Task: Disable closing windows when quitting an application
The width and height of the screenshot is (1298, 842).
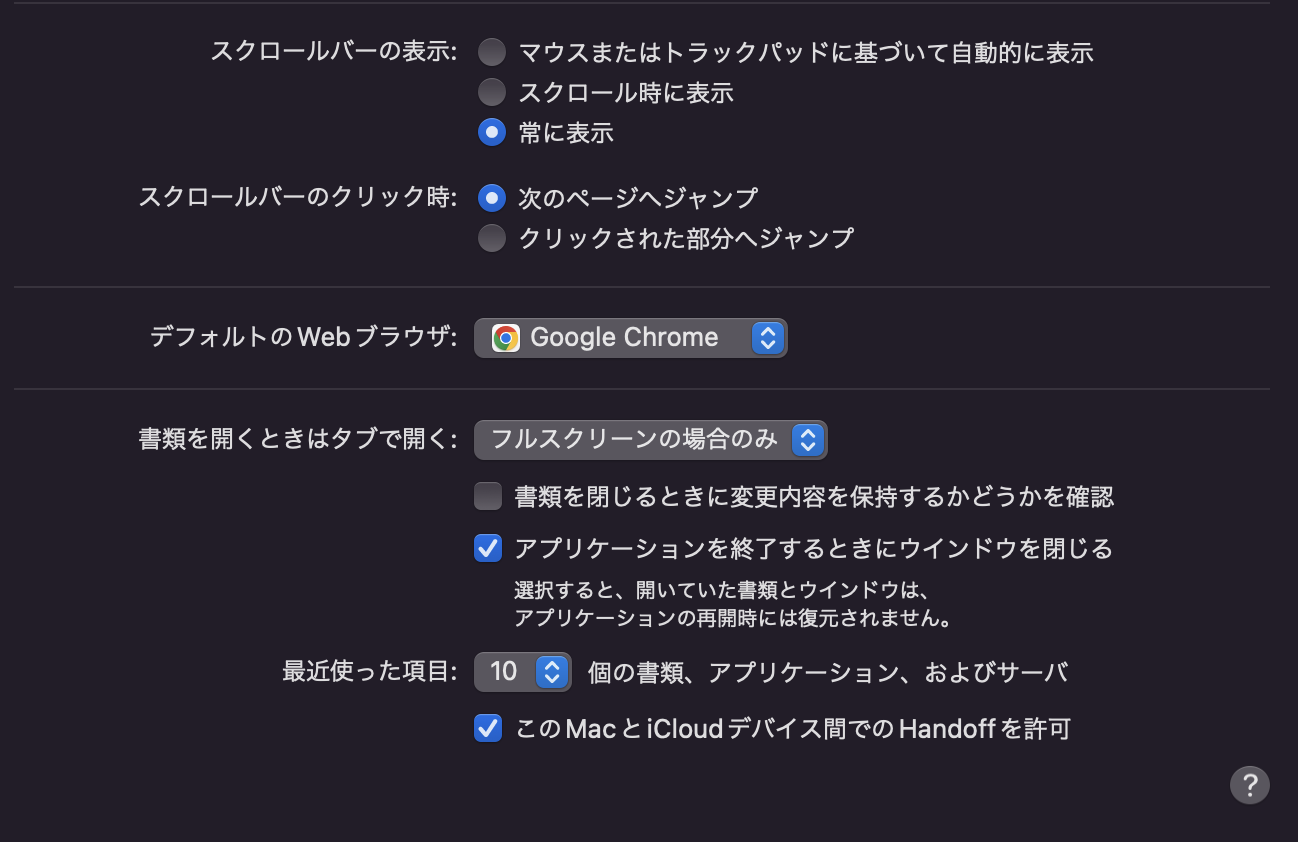Action: (x=487, y=548)
